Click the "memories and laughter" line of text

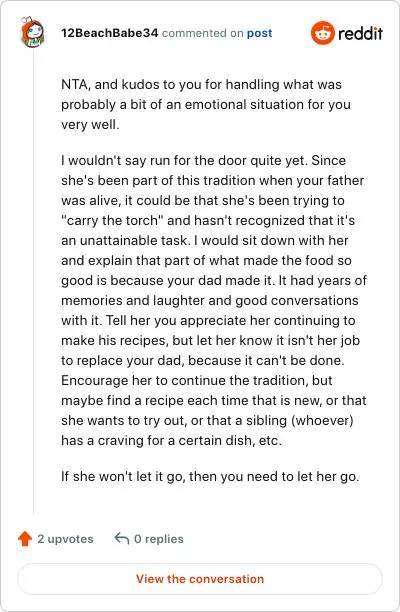[x=210, y=301]
